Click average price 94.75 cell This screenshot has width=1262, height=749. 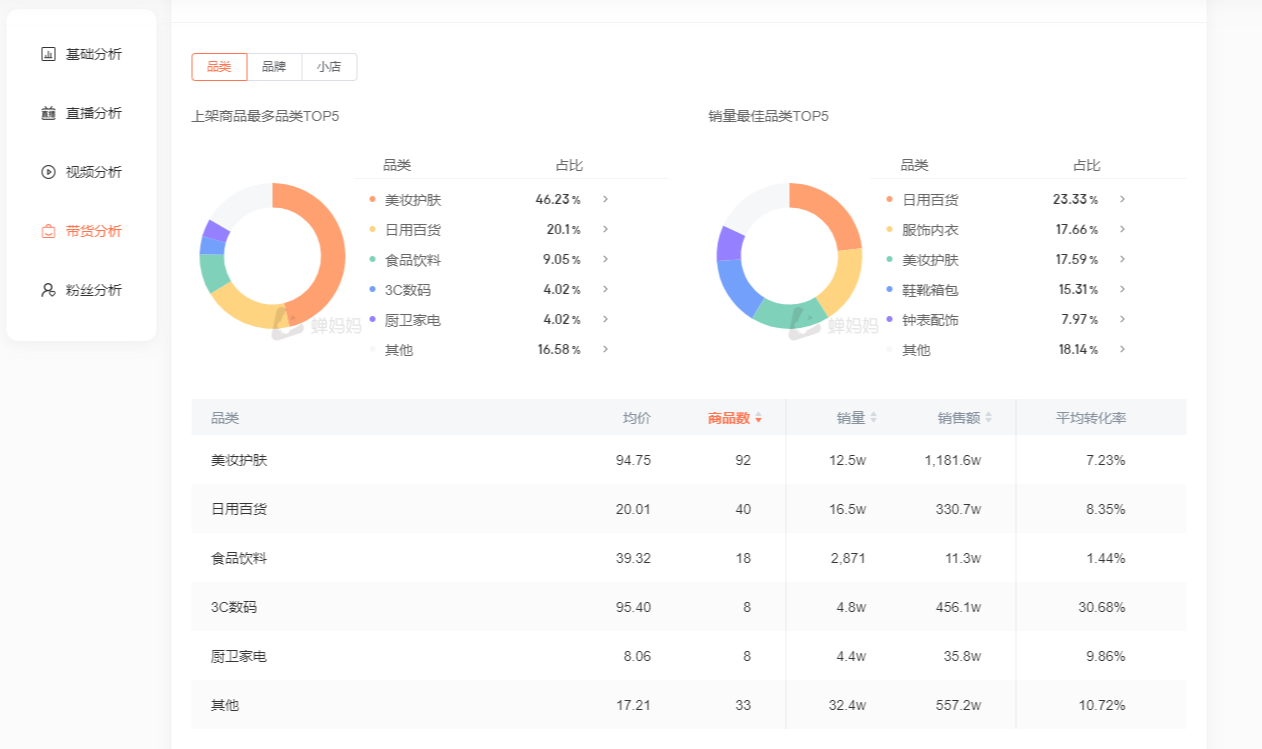(x=633, y=460)
